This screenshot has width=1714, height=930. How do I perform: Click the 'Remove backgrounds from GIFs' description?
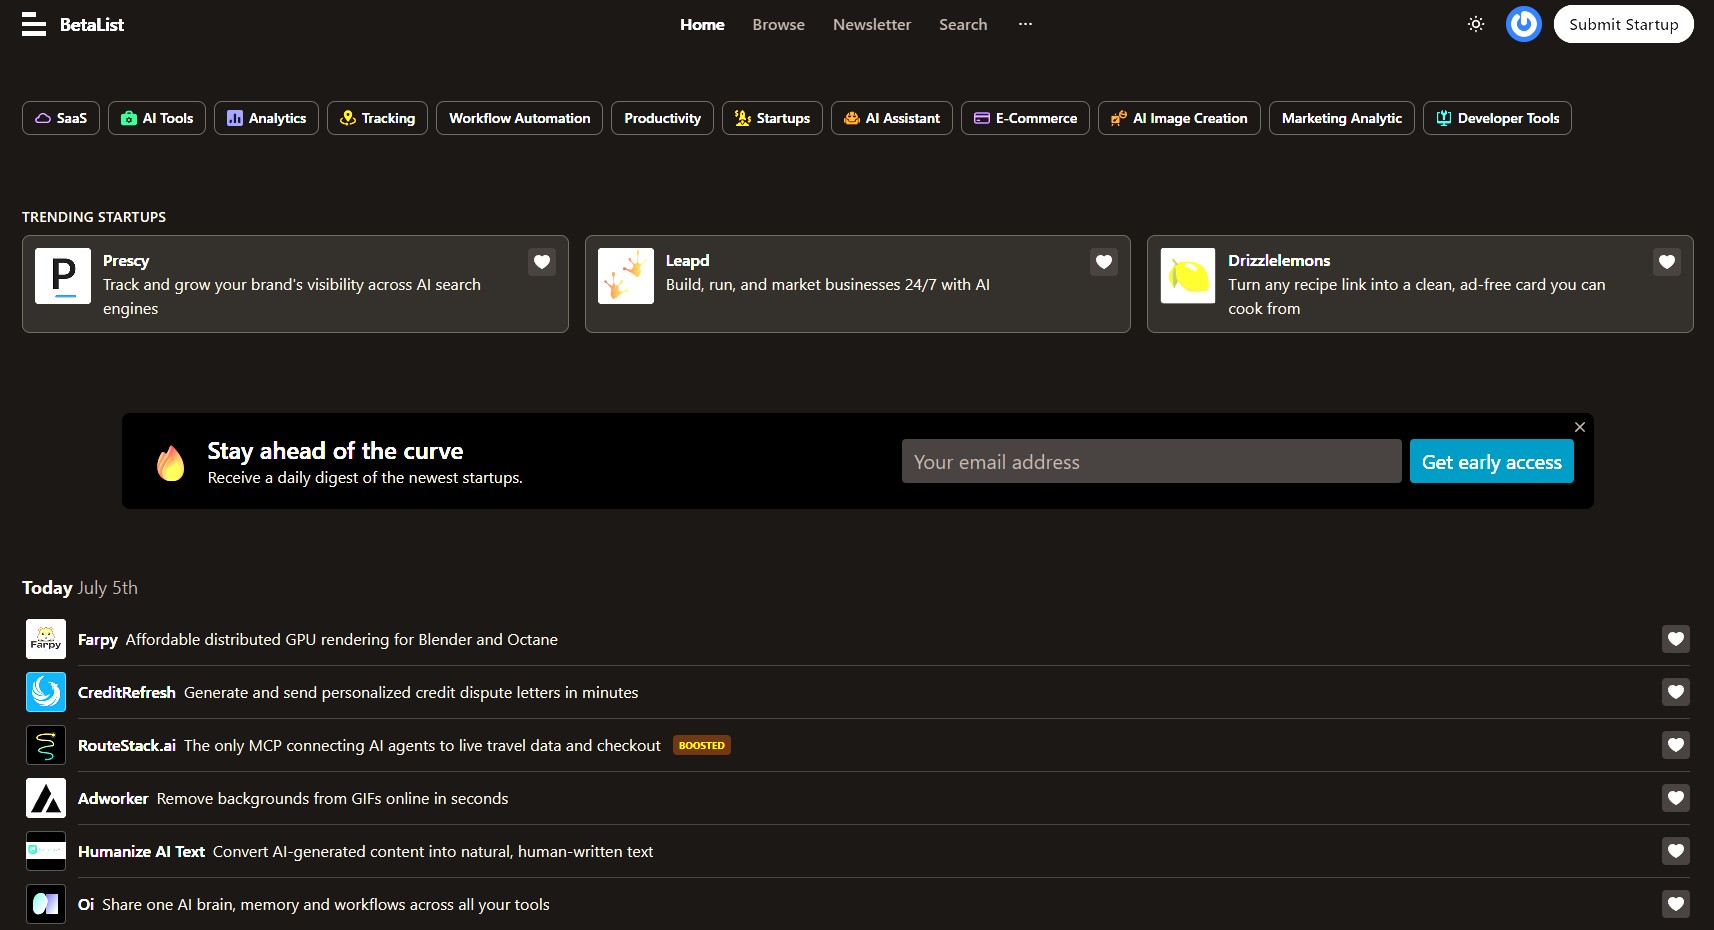tap(332, 799)
